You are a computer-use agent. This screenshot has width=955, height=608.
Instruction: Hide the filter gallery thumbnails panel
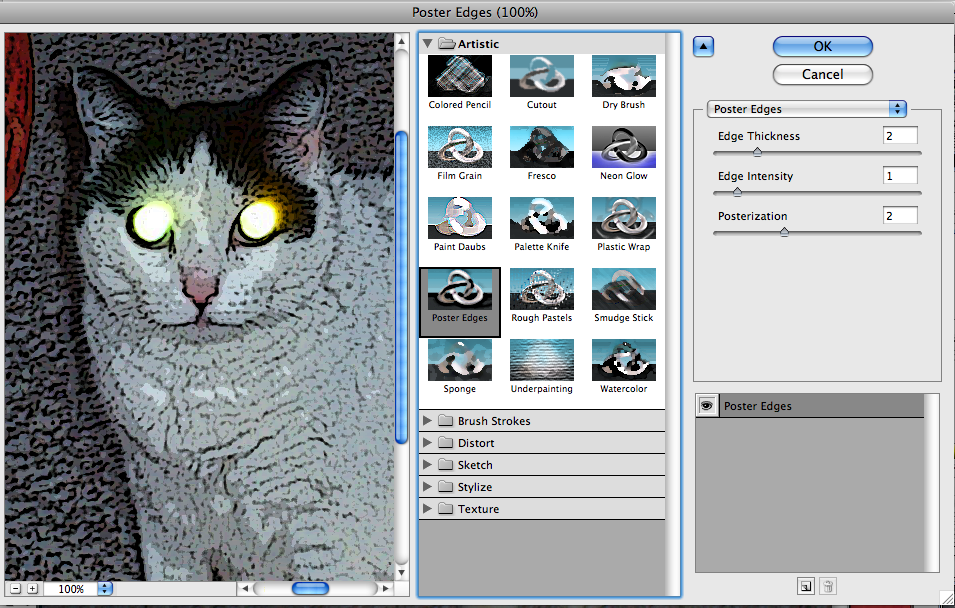click(703, 46)
